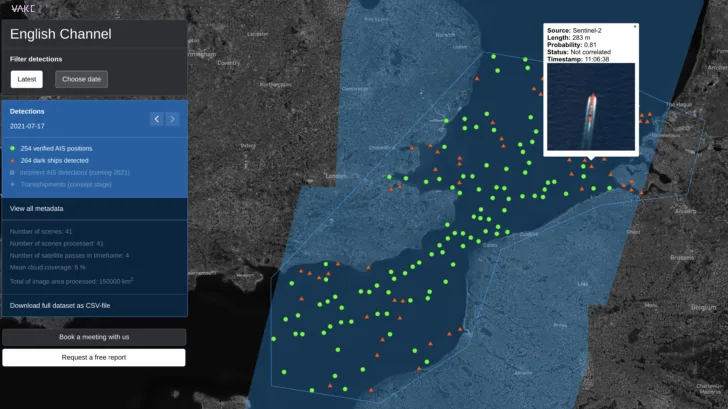
Task: Click the green verified AIS positions dot
Action: click(x=13, y=149)
